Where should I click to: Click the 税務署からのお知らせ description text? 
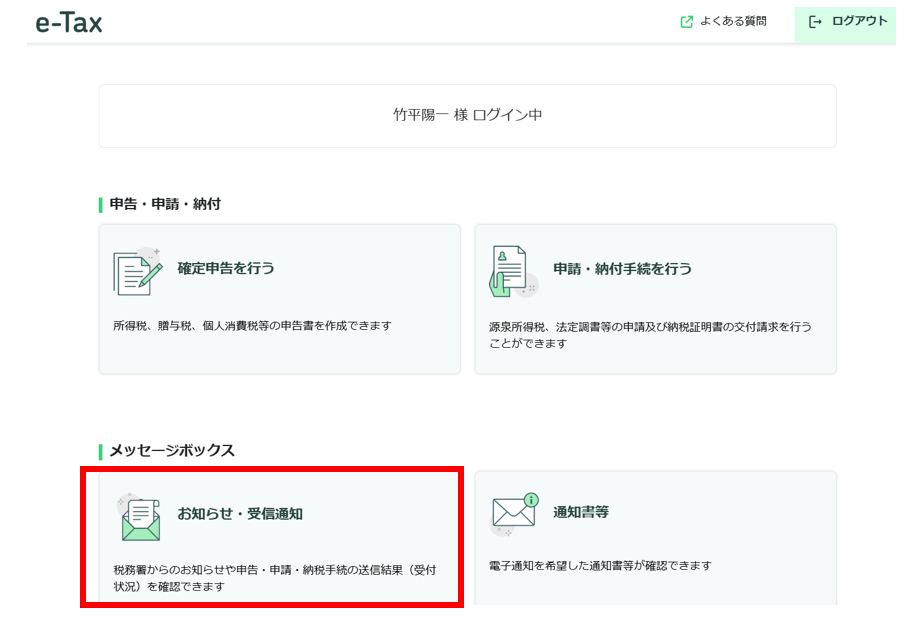click(275, 578)
